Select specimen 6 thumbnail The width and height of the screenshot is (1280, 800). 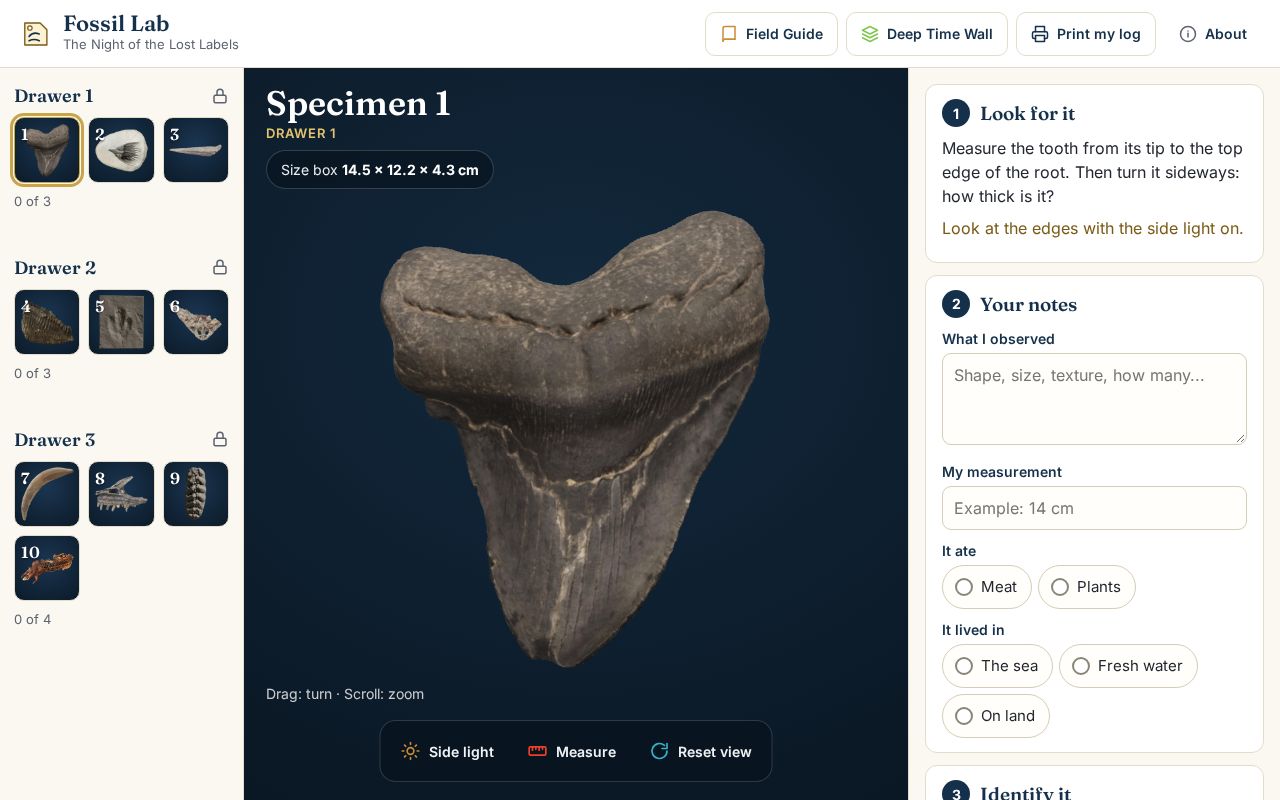coord(196,322)
